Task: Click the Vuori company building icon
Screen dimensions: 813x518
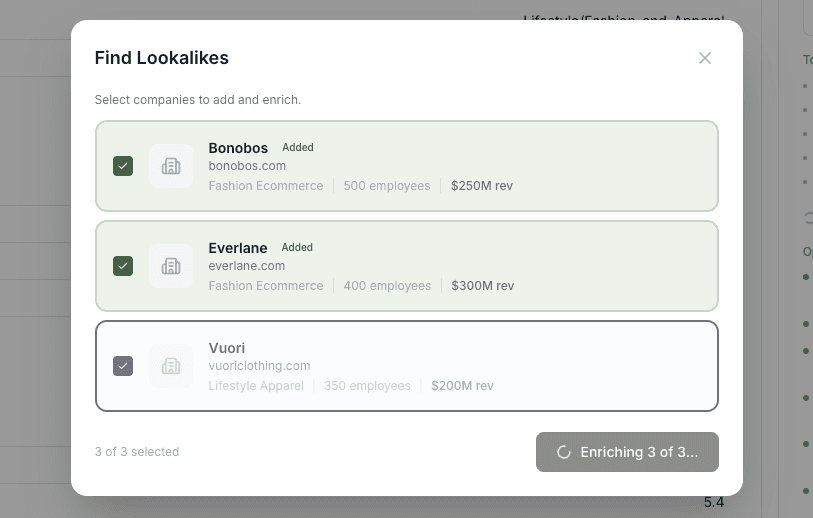Action: click(x=171, y=366)
